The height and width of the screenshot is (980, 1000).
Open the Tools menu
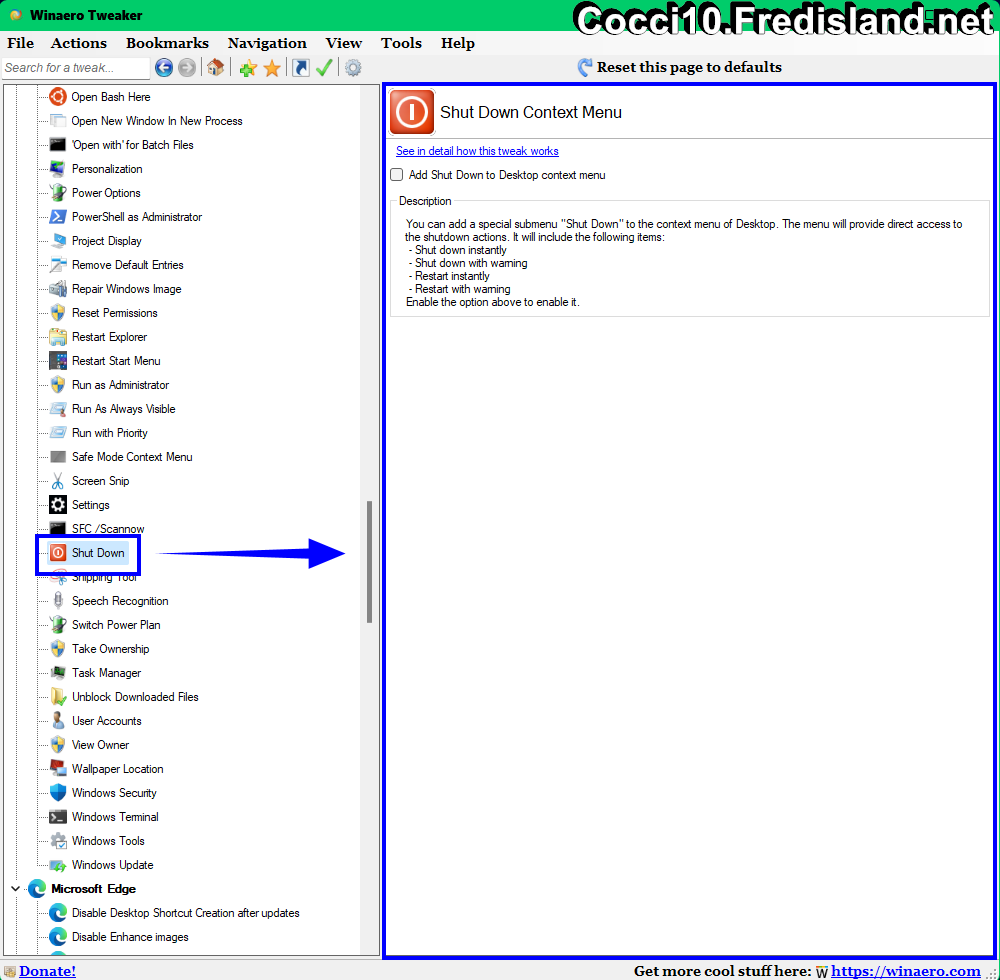click(401, 43)
